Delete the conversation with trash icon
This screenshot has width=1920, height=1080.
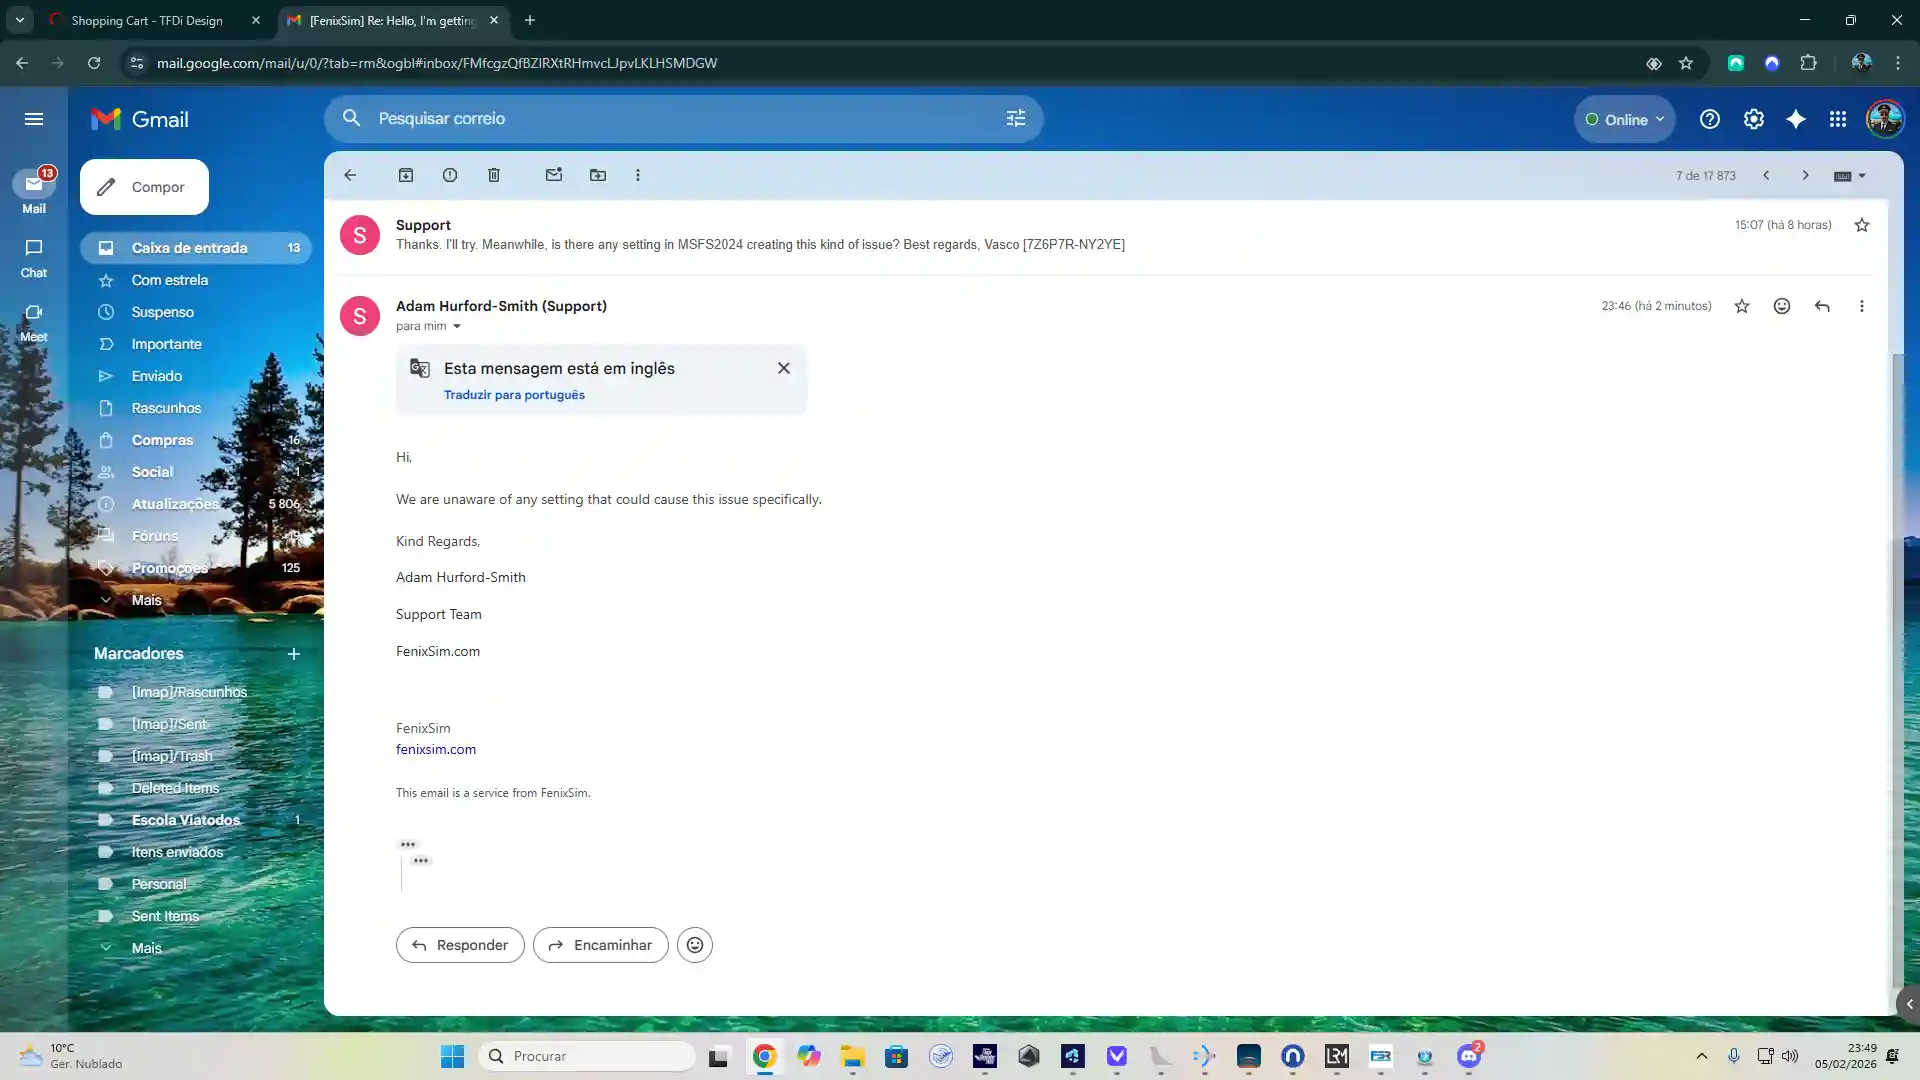(494, 175)
